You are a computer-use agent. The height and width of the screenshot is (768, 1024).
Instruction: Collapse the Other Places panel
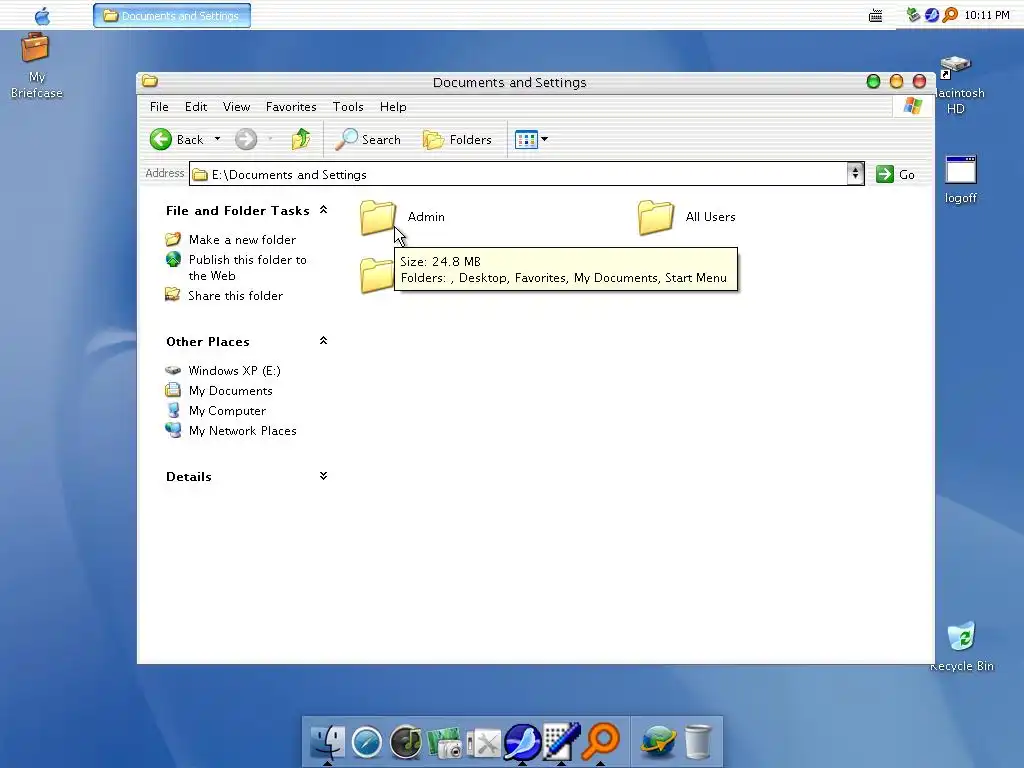pos(323,341)
